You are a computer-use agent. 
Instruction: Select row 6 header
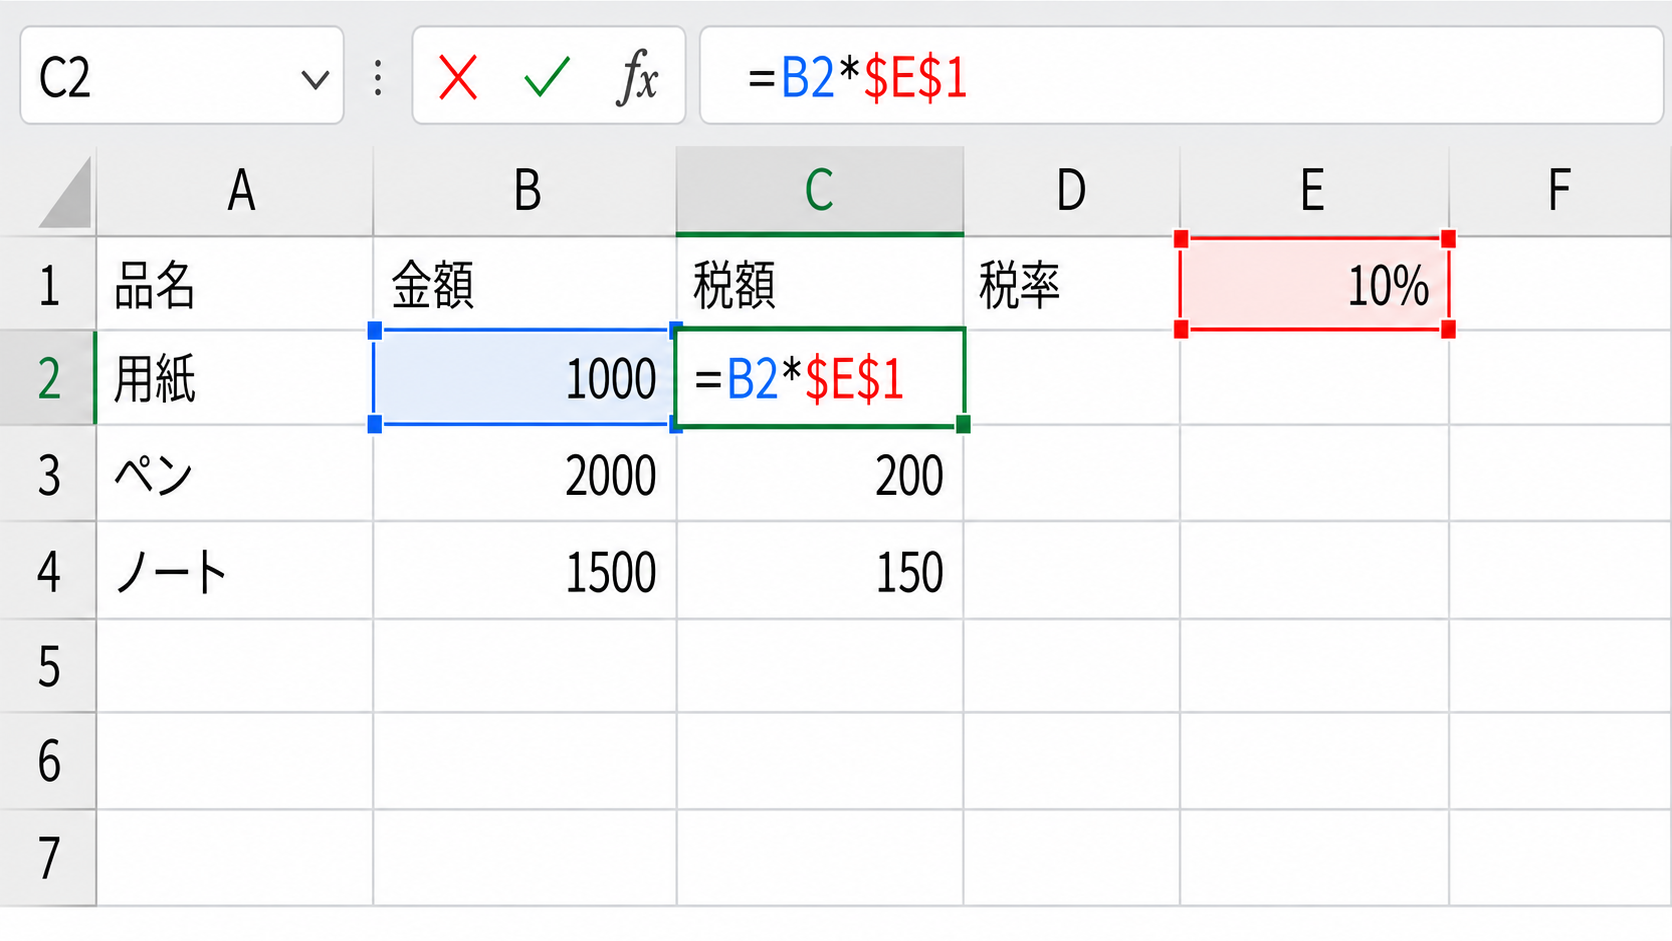48,761
